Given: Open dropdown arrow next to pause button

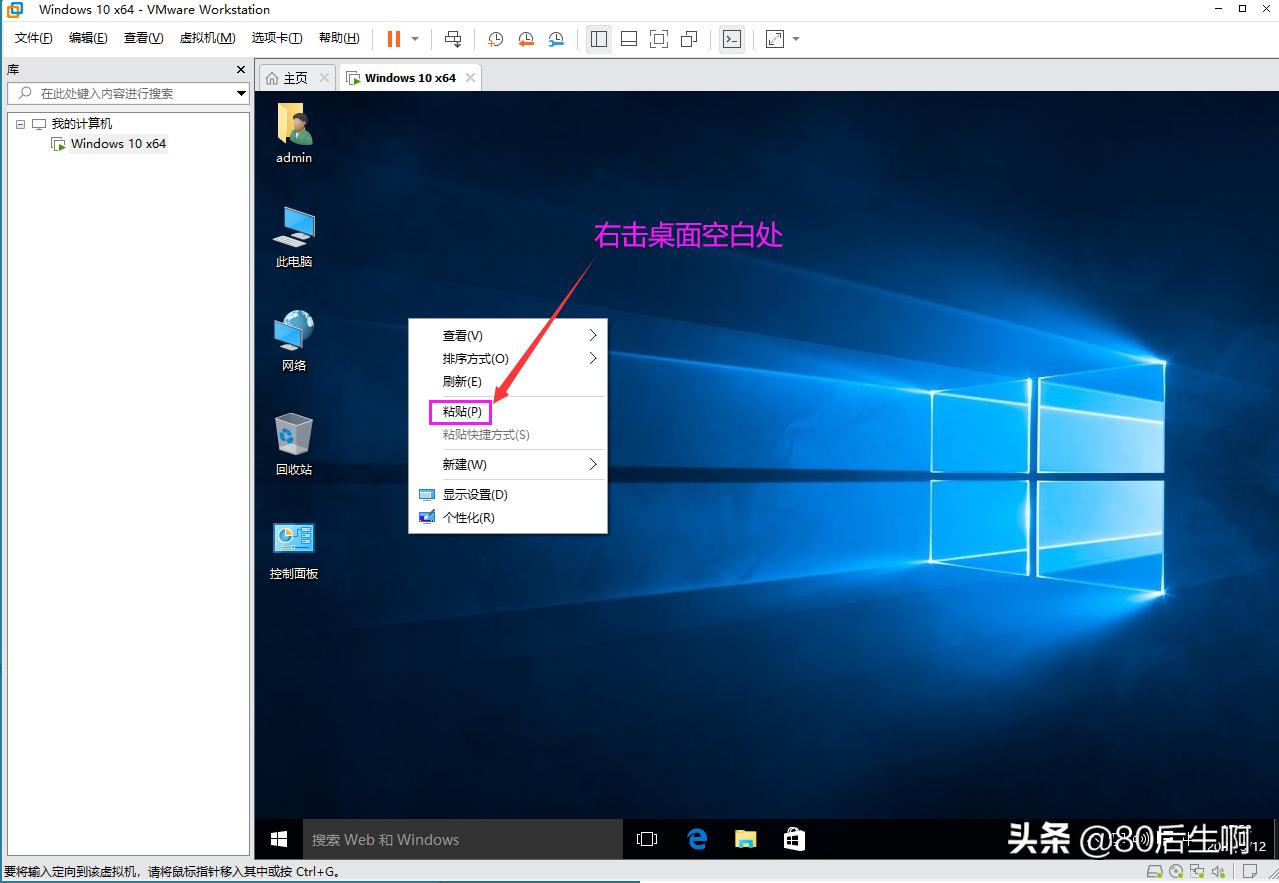Looking at the screenshot, I should point(415,39).
